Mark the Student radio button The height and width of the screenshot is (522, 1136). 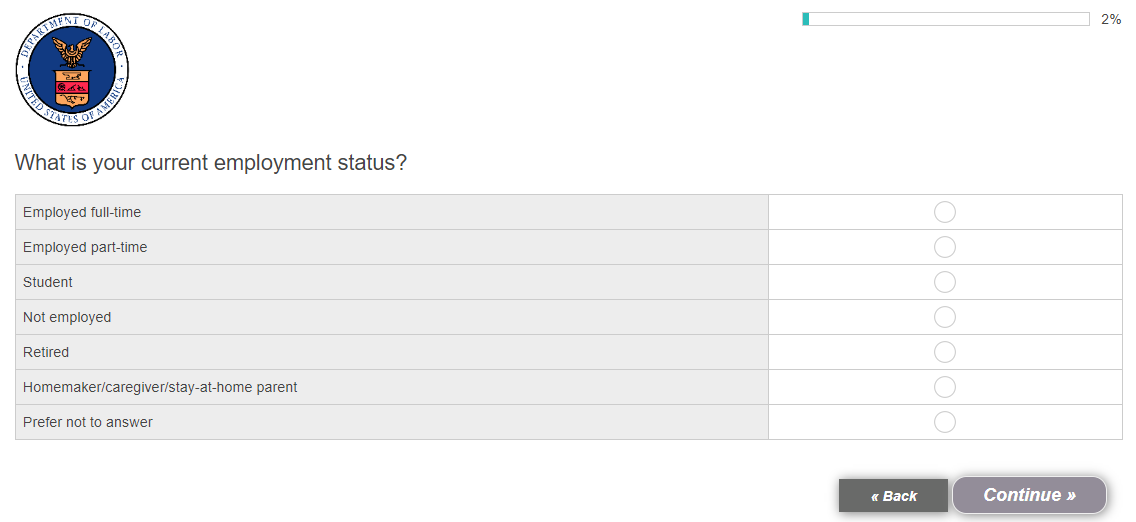(944, 282)
